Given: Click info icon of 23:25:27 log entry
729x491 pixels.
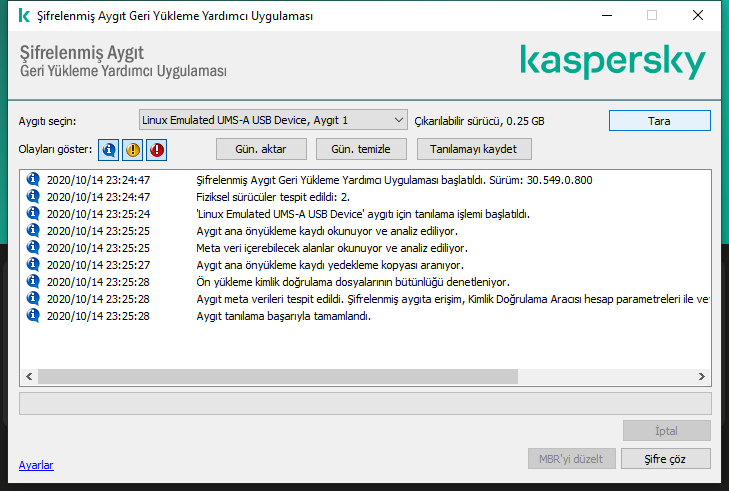Looking at the screenshot, I should tap(33, 264).
